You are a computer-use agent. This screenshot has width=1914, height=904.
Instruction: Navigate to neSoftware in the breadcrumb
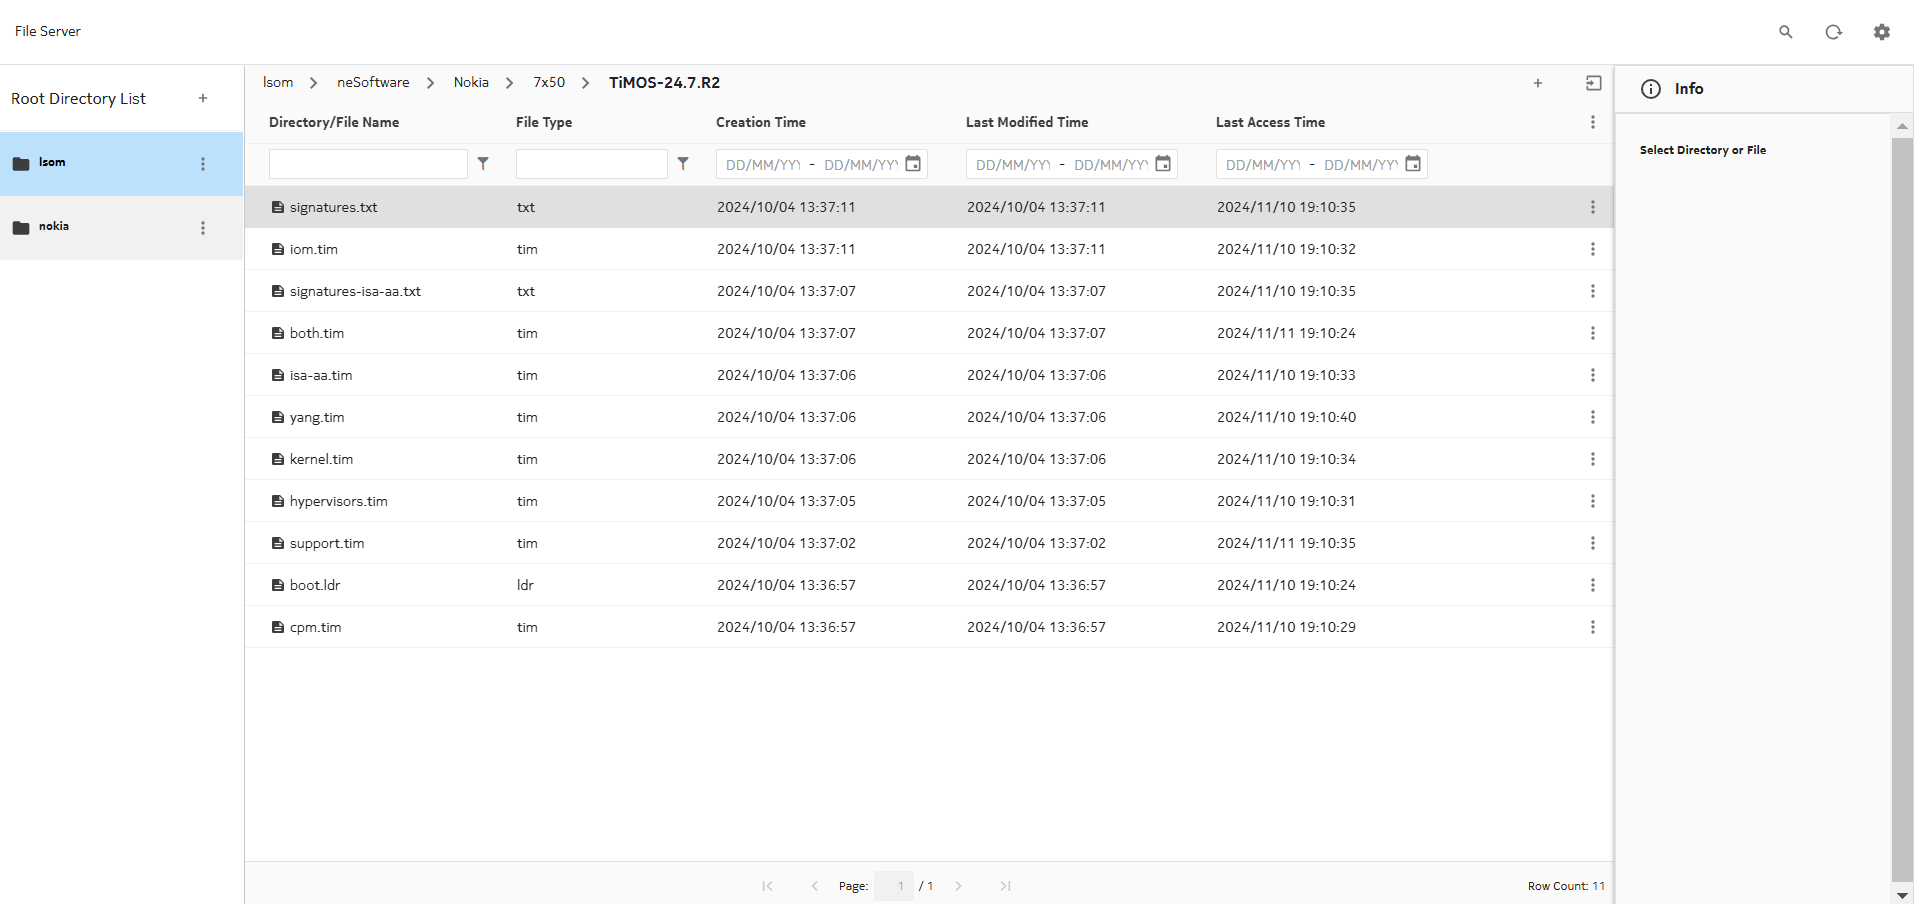(373, 82)
